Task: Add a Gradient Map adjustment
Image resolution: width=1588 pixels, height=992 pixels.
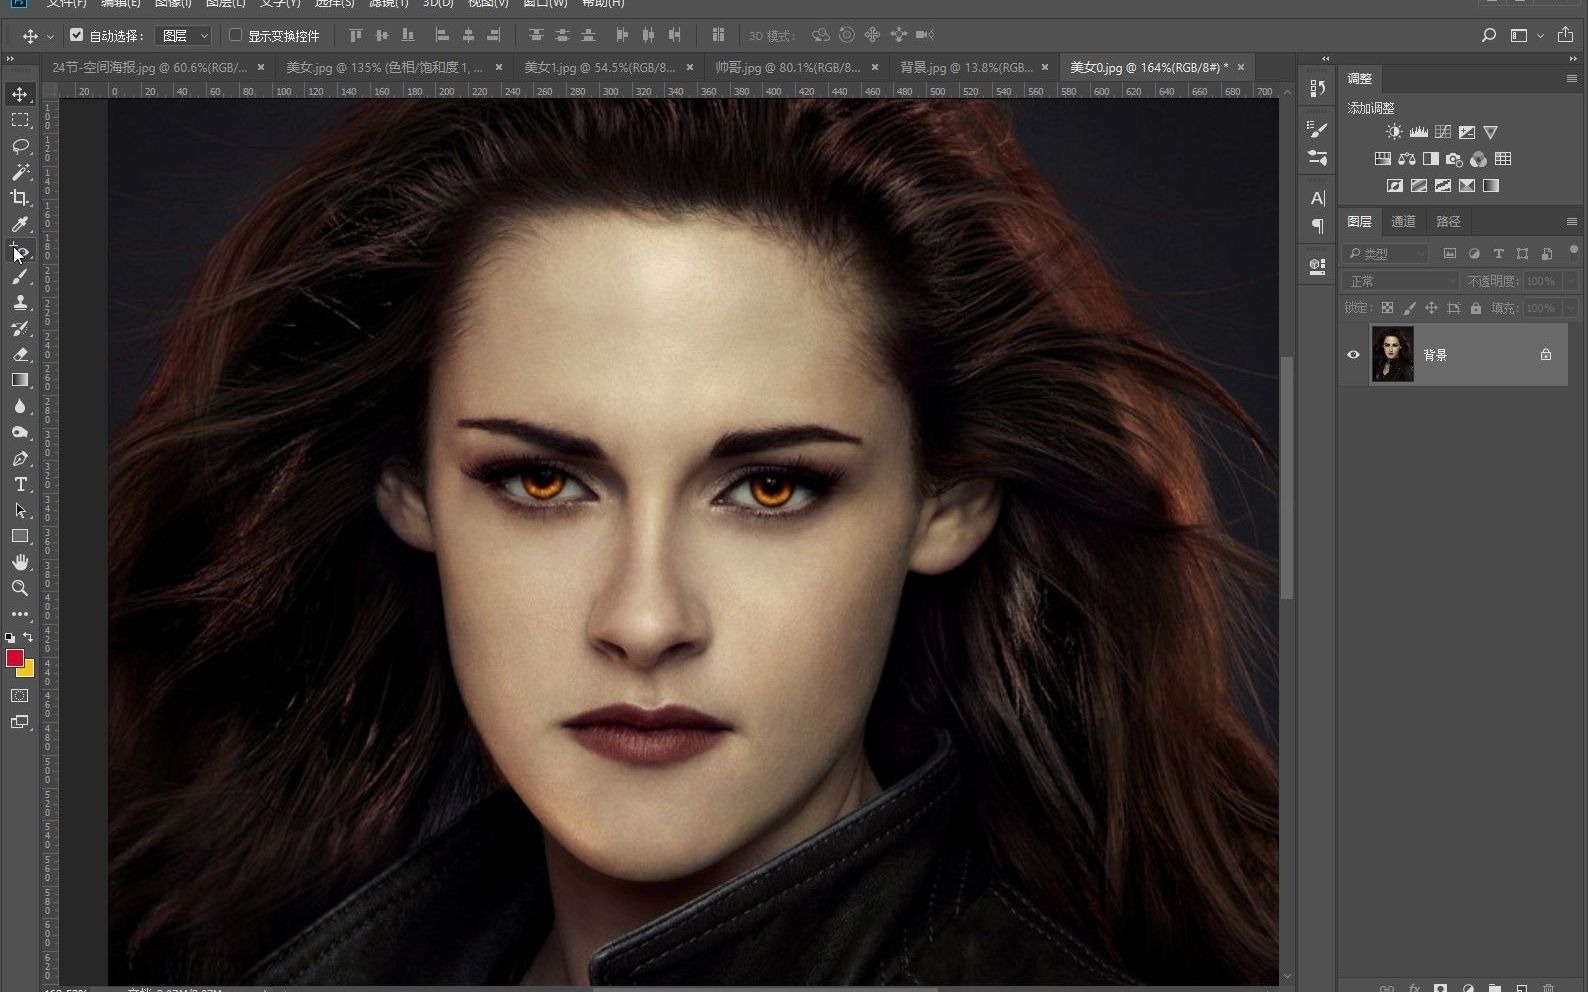Action: [x=1491, y=186]
